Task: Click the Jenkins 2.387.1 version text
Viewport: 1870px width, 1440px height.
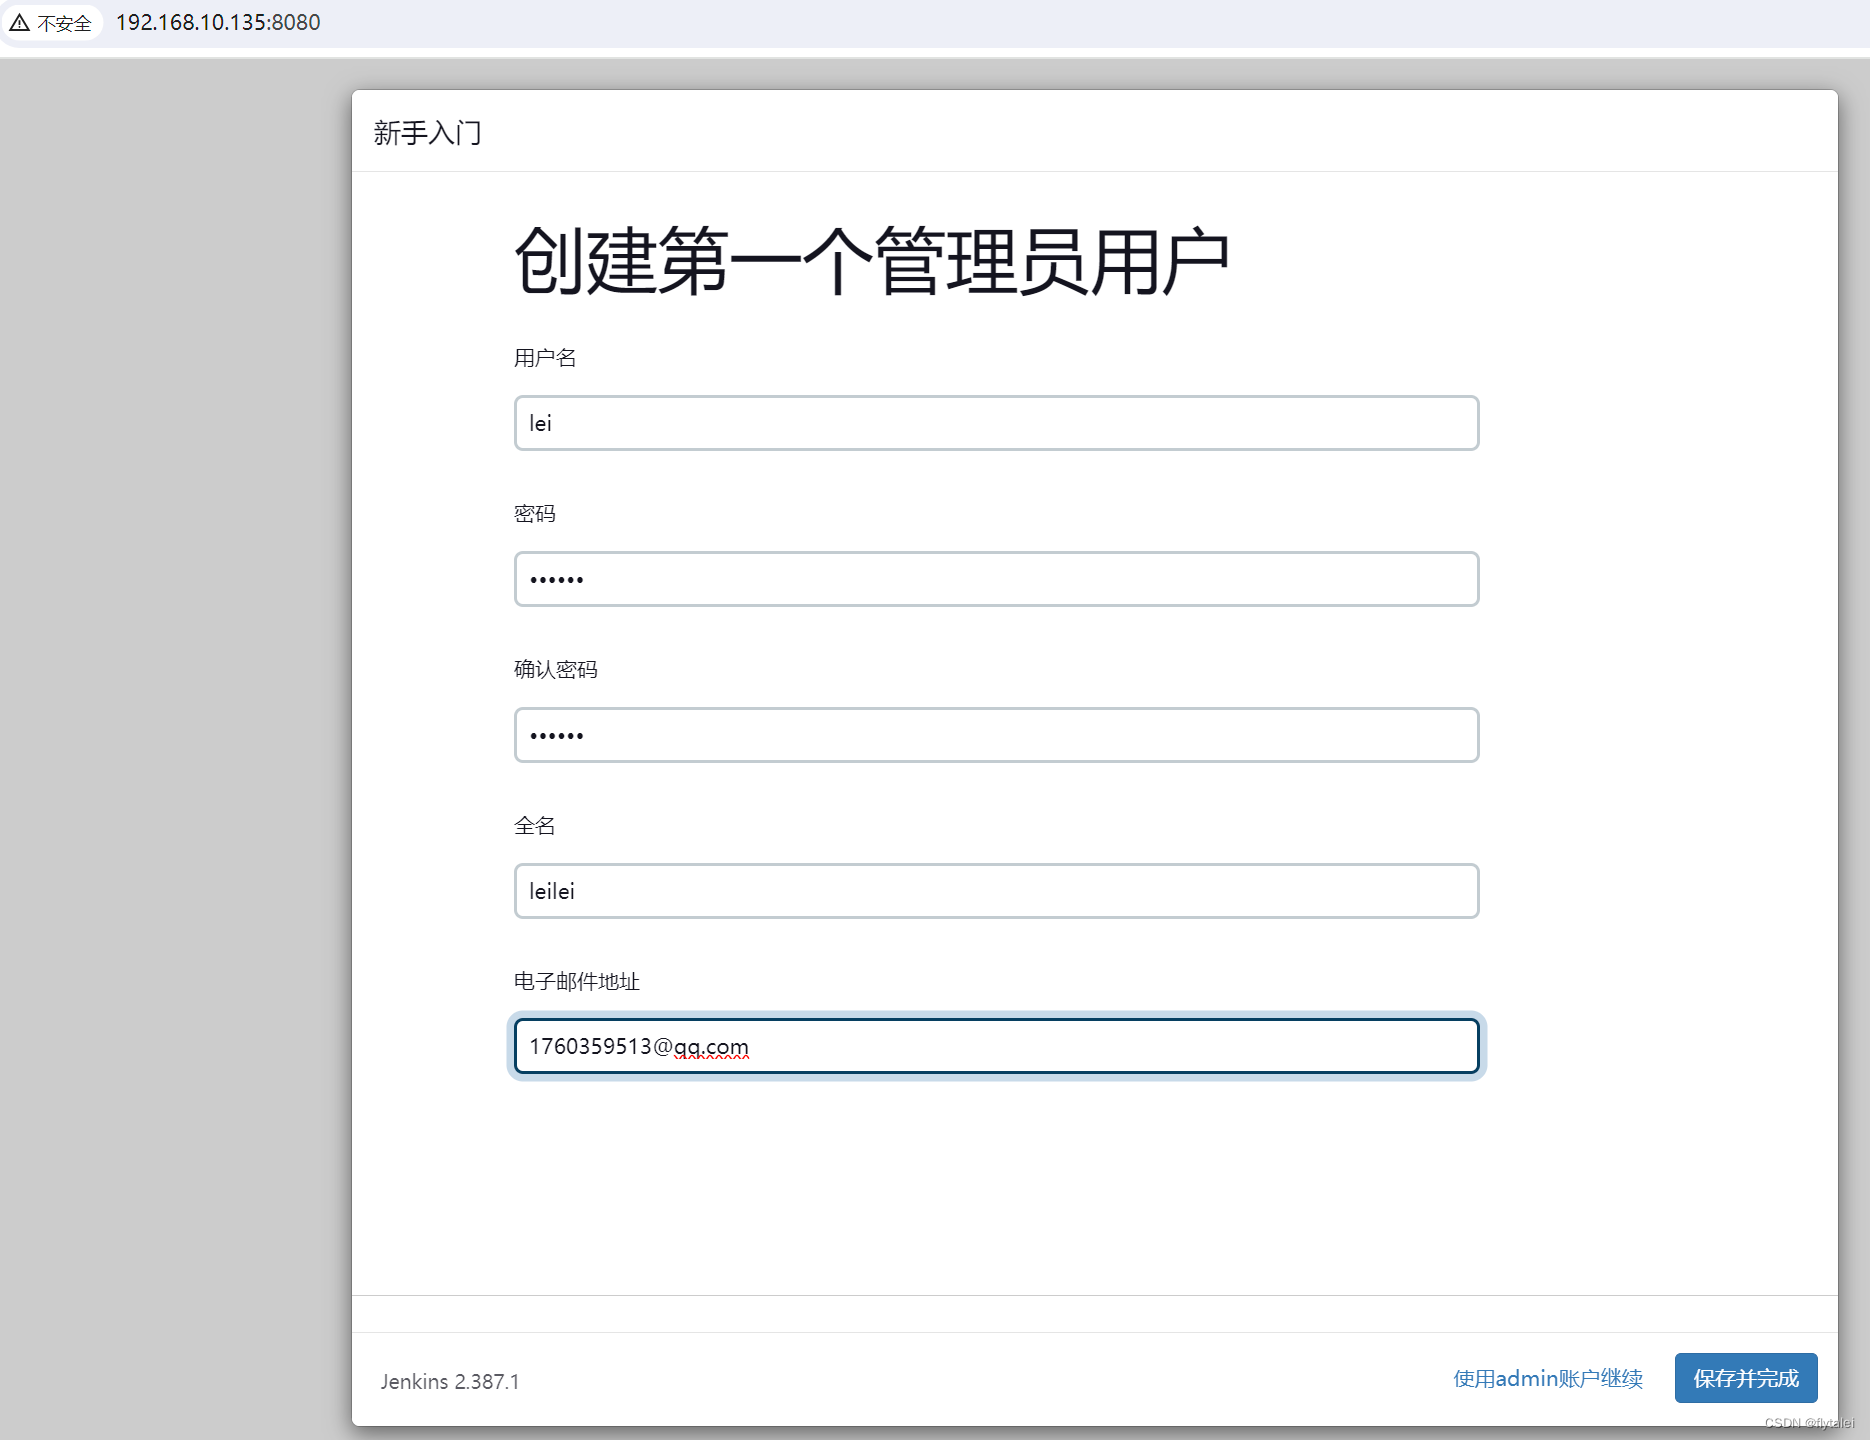Action: click(x=450, y=1381)
